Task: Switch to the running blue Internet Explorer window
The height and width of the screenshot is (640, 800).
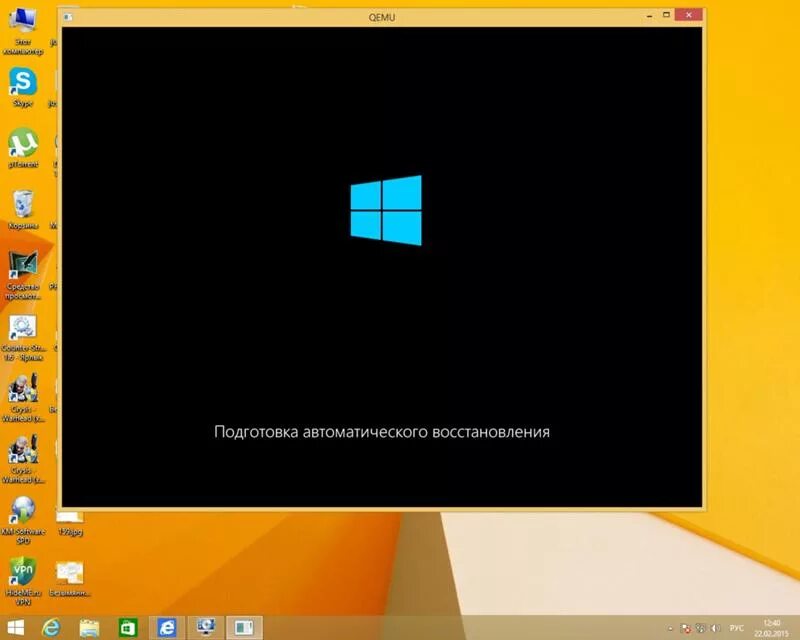Action: tap(166, 627)
